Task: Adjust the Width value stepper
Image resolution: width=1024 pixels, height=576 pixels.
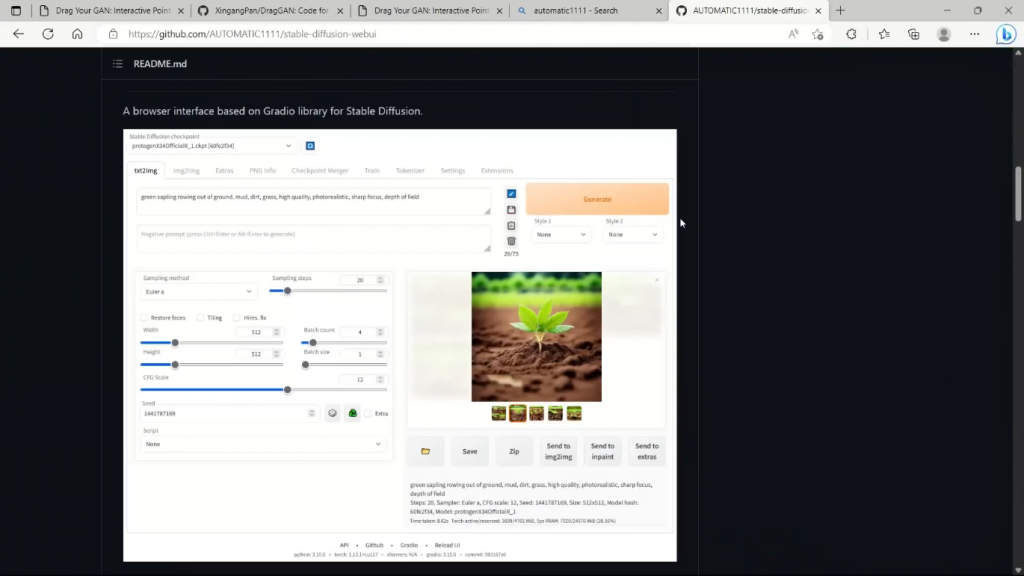Action: coord(276,332)
